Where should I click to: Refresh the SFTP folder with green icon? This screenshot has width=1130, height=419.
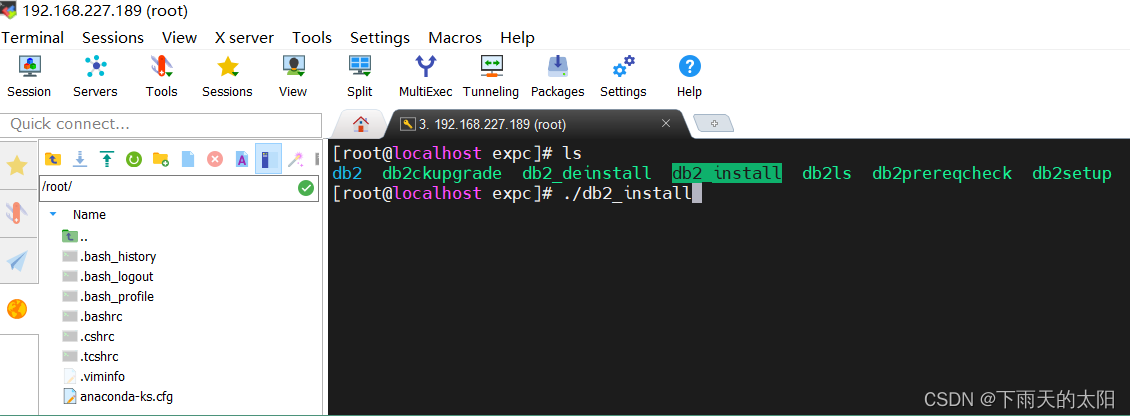coord(134,159)
